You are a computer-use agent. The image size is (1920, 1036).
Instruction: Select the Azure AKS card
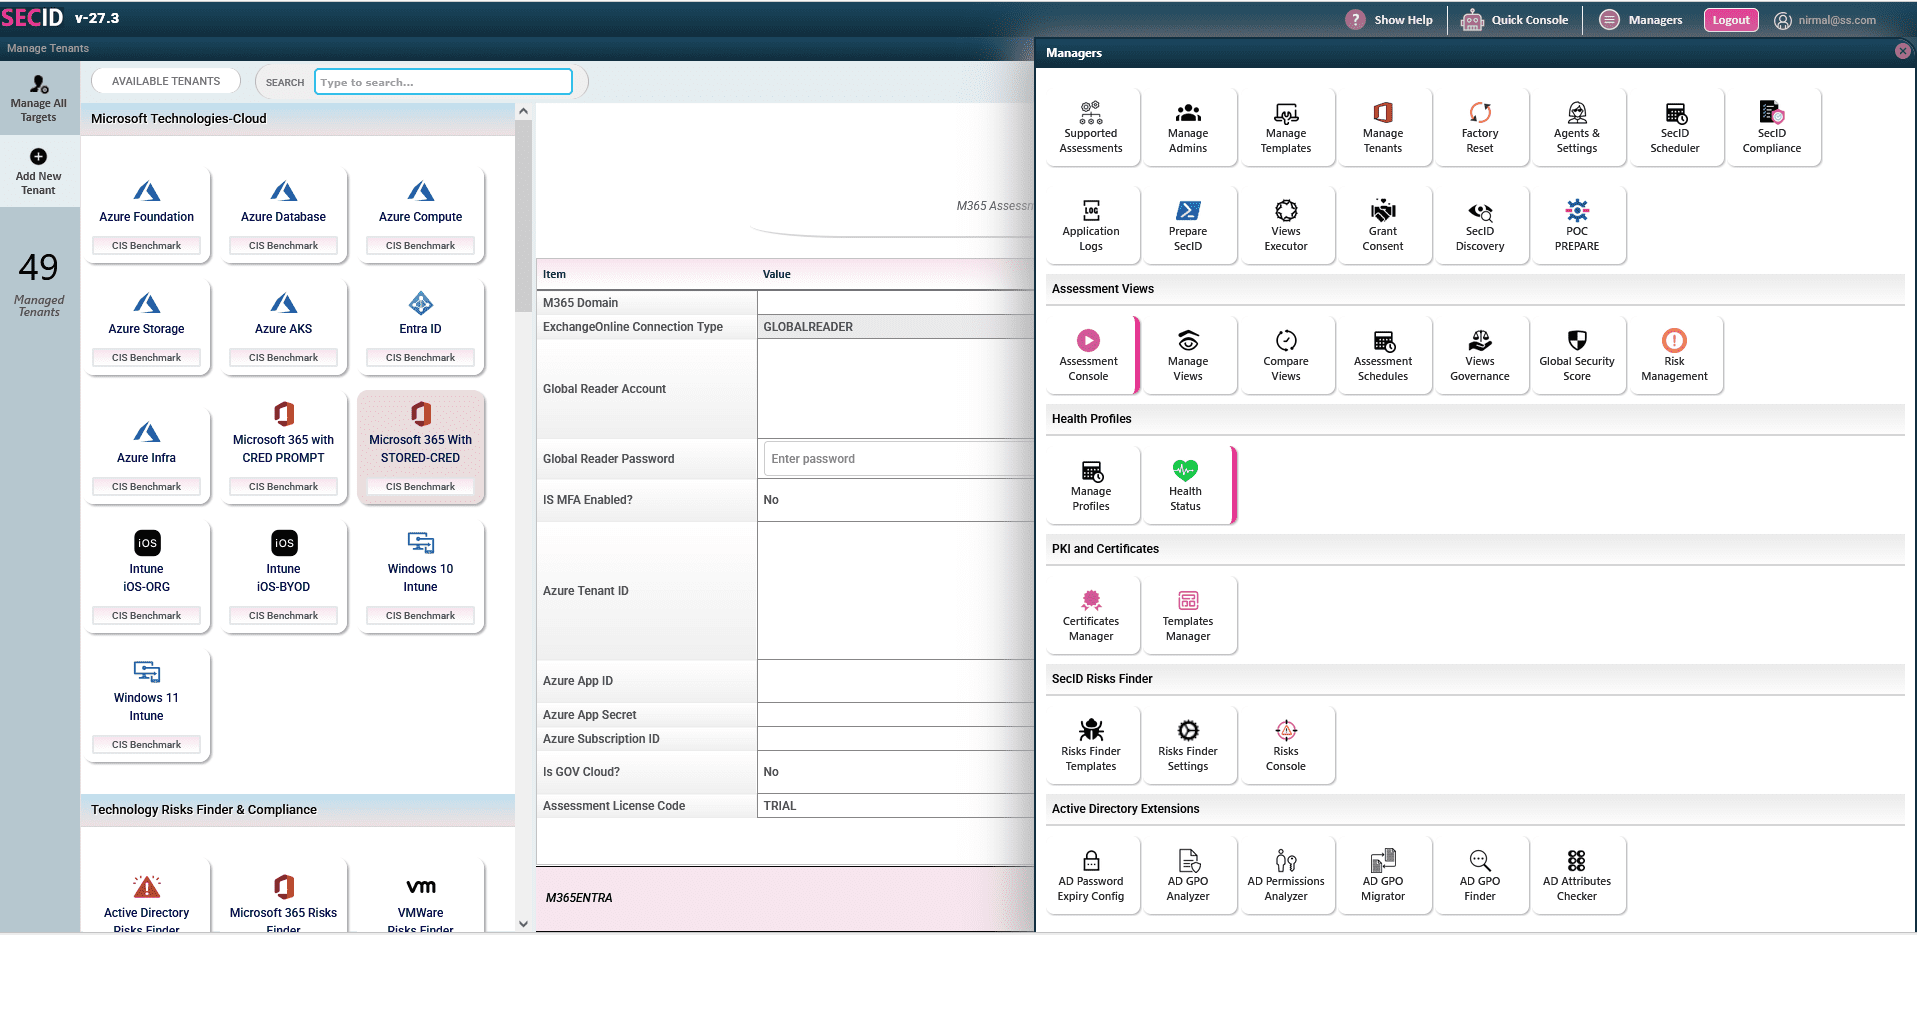click(284, 328)
